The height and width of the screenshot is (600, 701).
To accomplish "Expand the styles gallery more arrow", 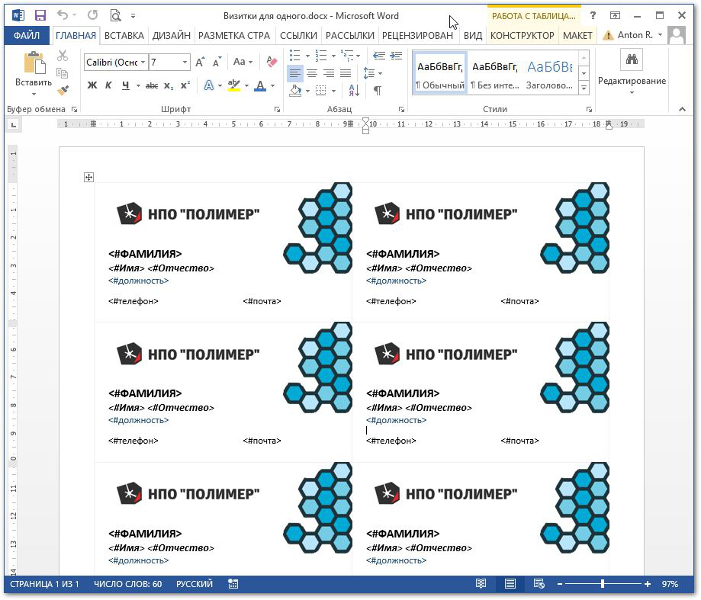I will point(584,88).
